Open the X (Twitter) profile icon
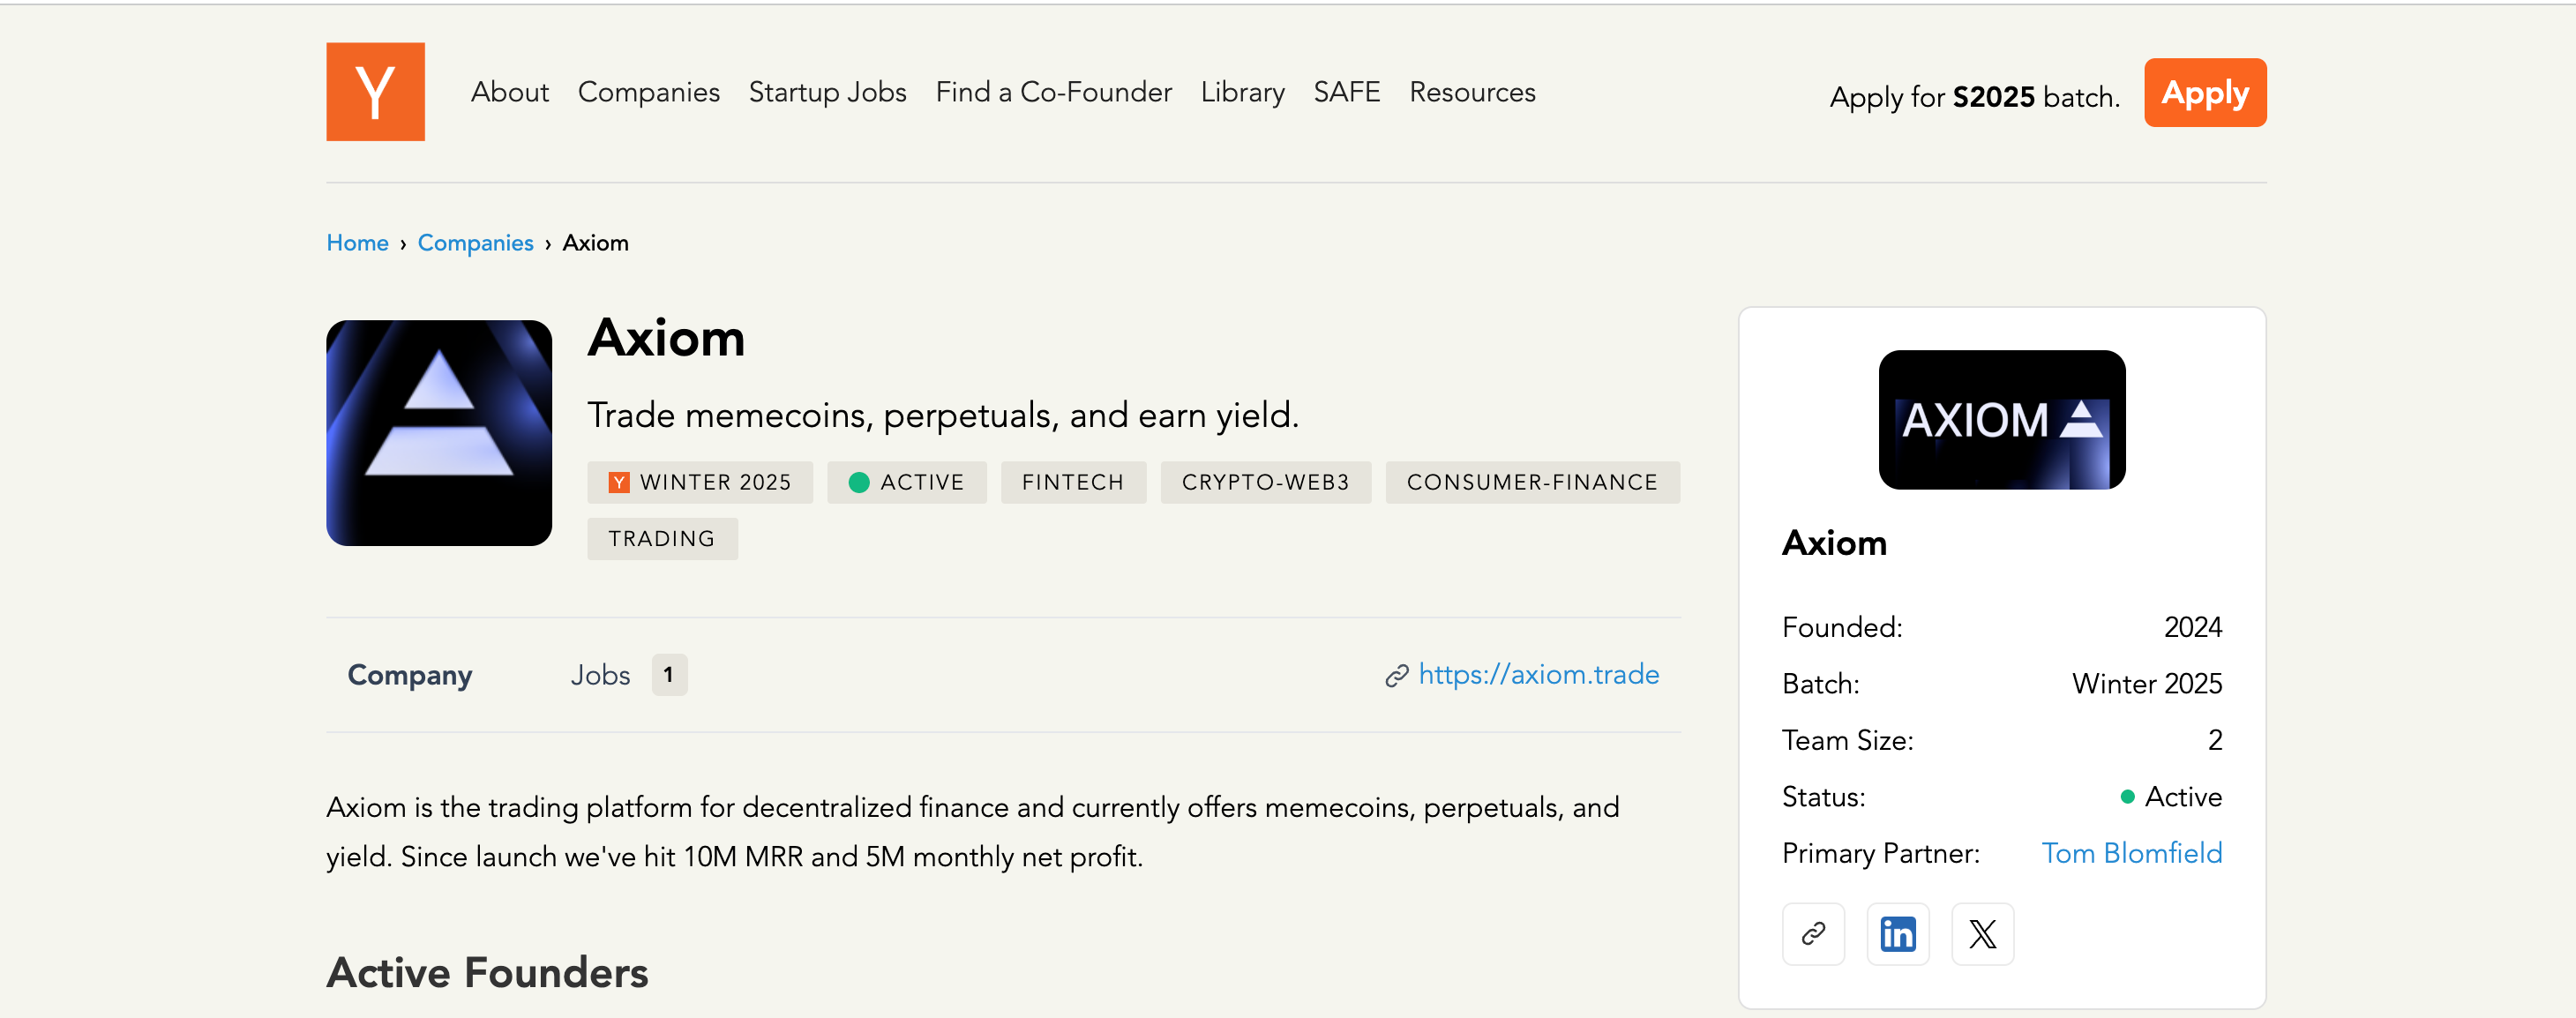Image resolution: width=2576 pixels, height=1018 pixels. tap(1982, 934)
